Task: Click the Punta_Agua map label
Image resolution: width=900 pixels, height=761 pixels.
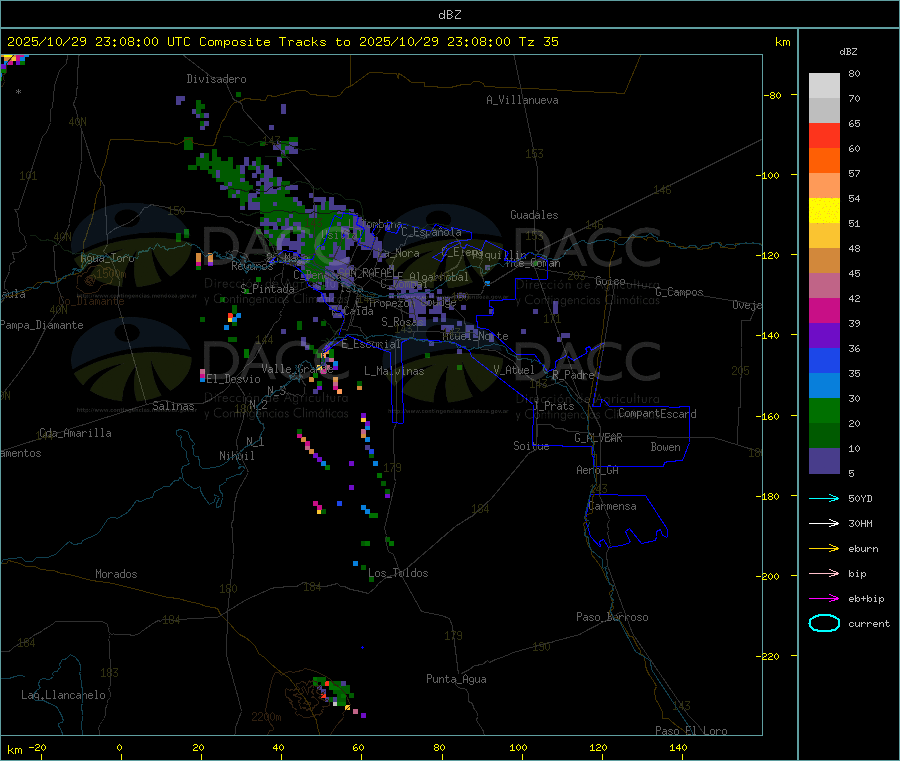Action: 456,679
